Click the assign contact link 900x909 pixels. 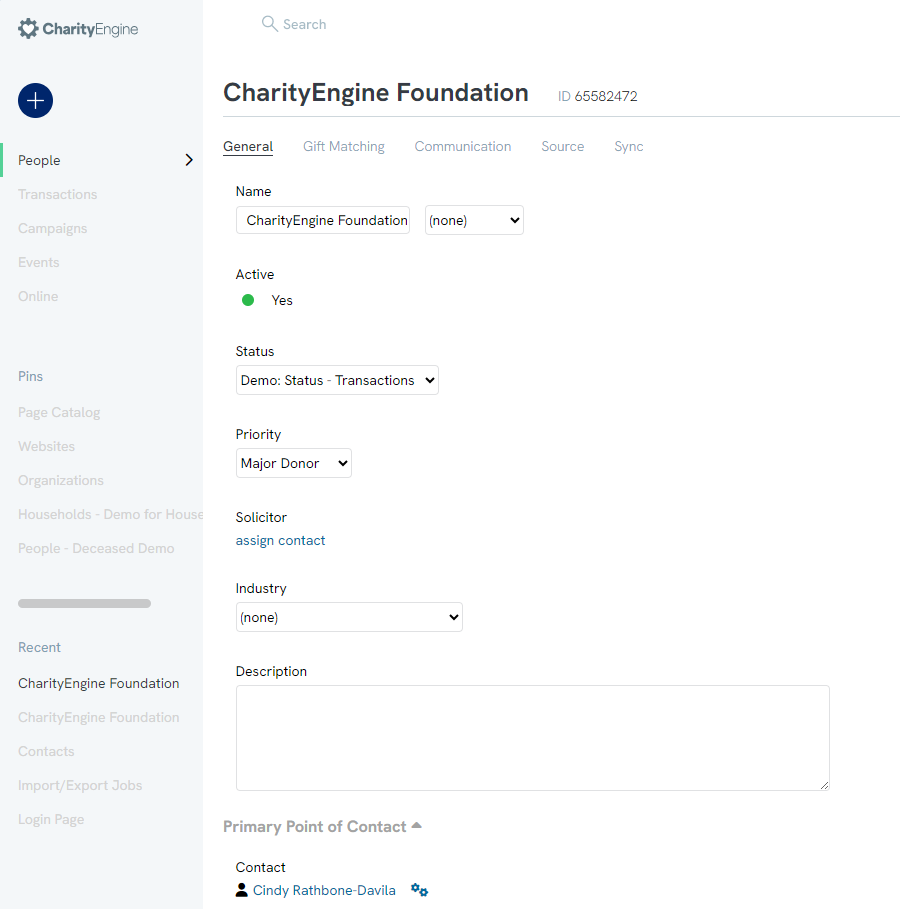(280, 540)
